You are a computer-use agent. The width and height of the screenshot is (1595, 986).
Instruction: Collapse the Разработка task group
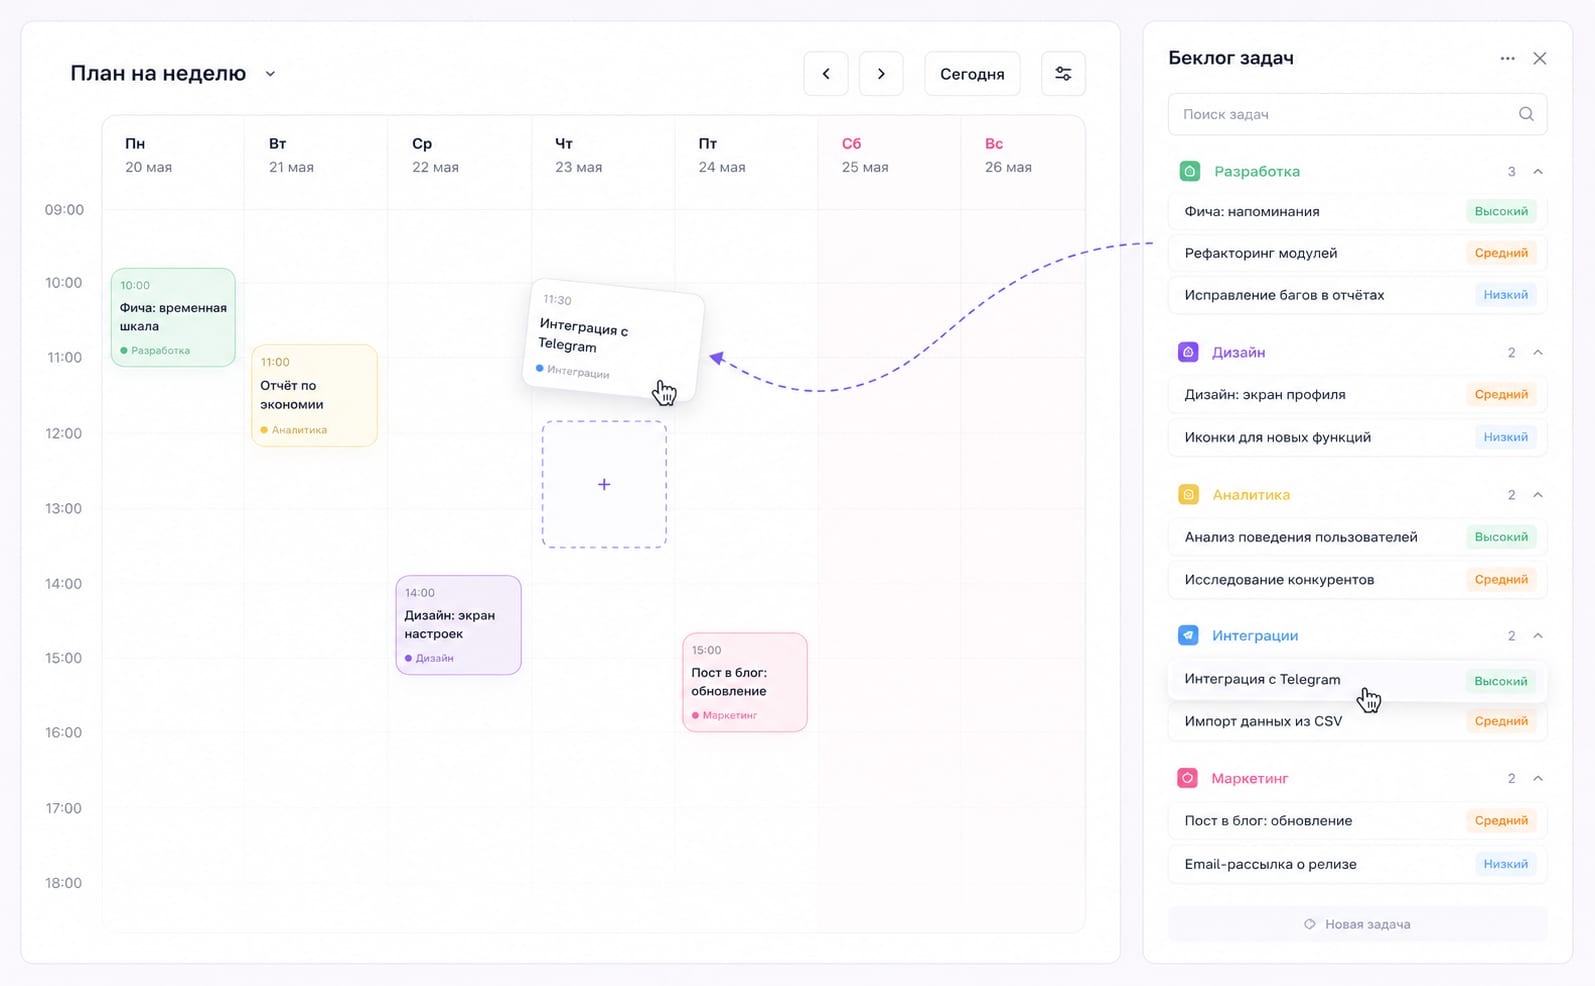click(x=1538, y=172)
